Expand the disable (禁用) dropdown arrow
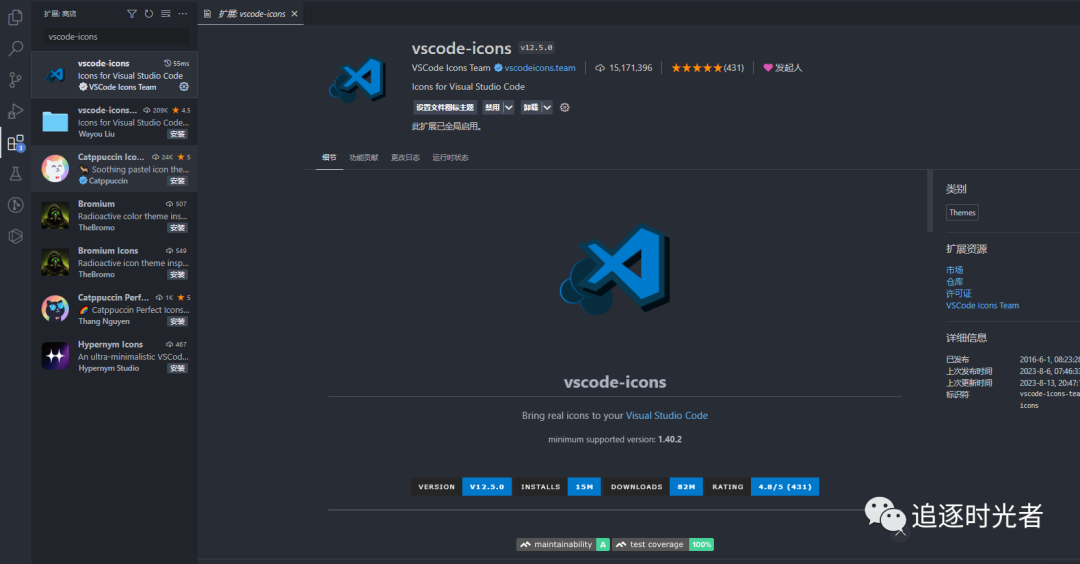1080x564 pixels. coord(508,107)
